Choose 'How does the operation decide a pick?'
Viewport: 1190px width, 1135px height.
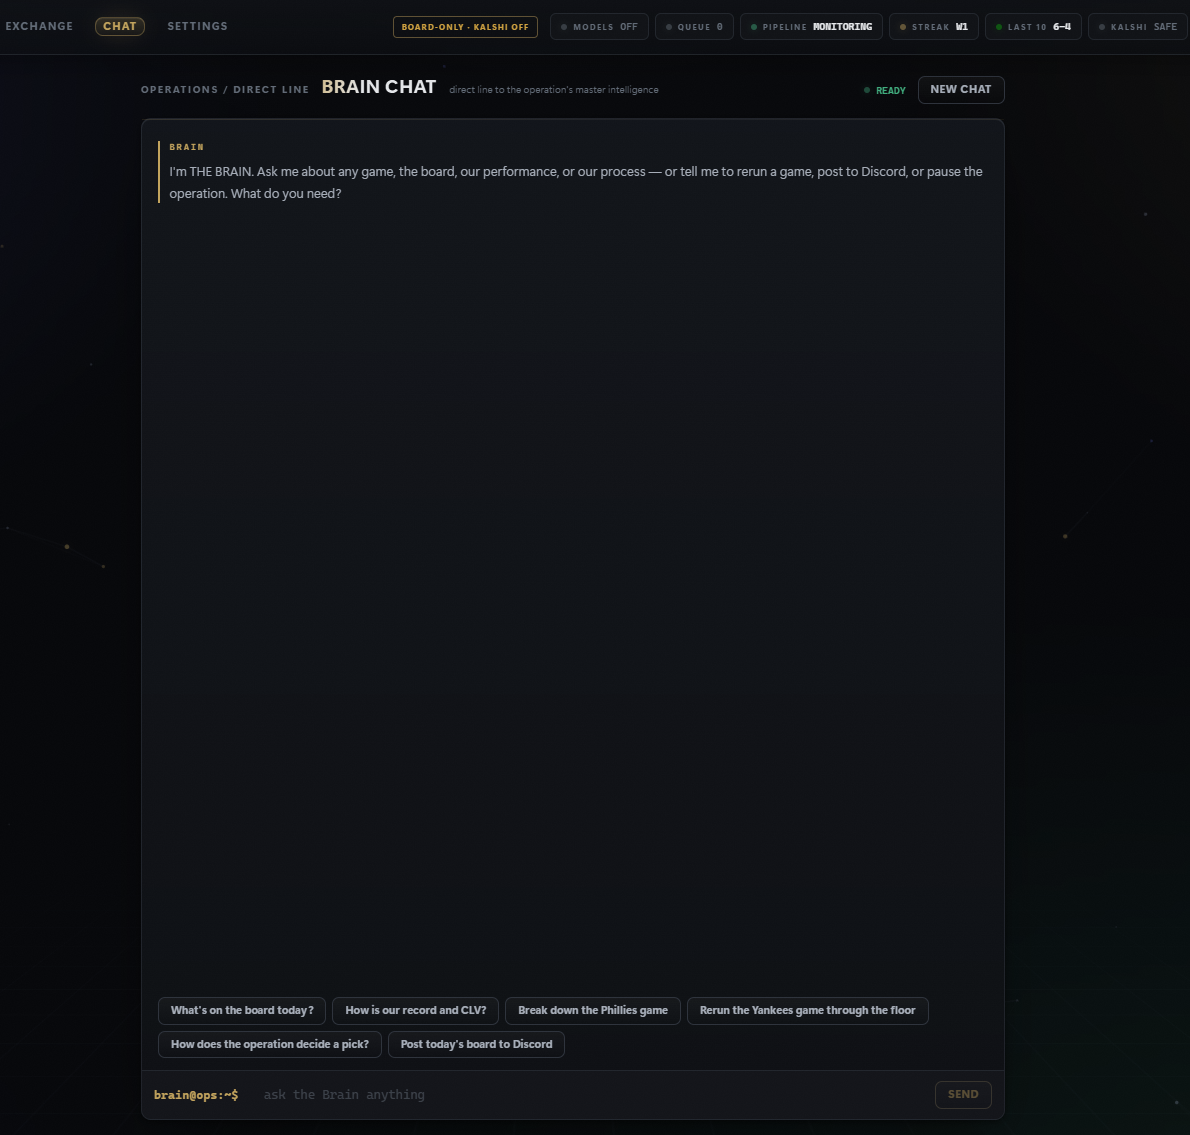(x=269, y=1045)
